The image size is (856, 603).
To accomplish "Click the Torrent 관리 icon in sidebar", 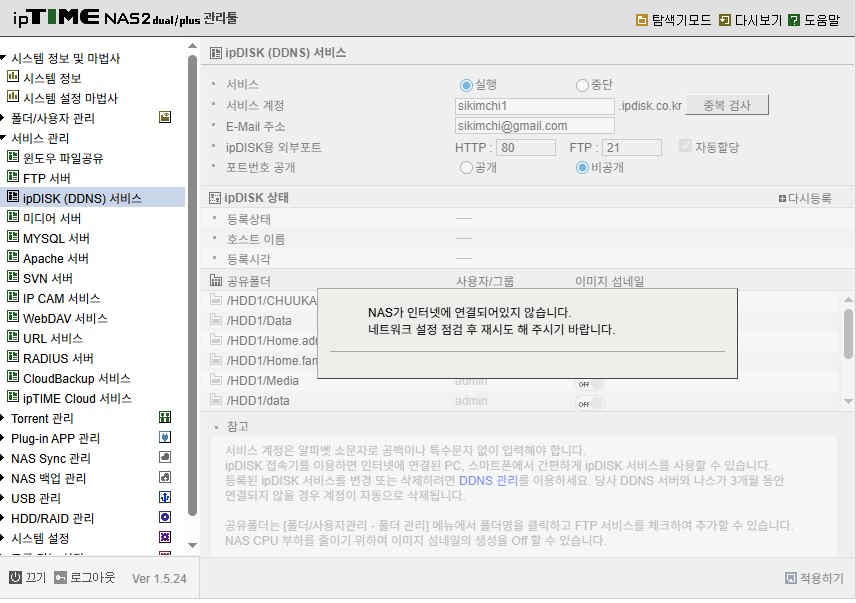I will pyautogui.click(x=165, y=418).
